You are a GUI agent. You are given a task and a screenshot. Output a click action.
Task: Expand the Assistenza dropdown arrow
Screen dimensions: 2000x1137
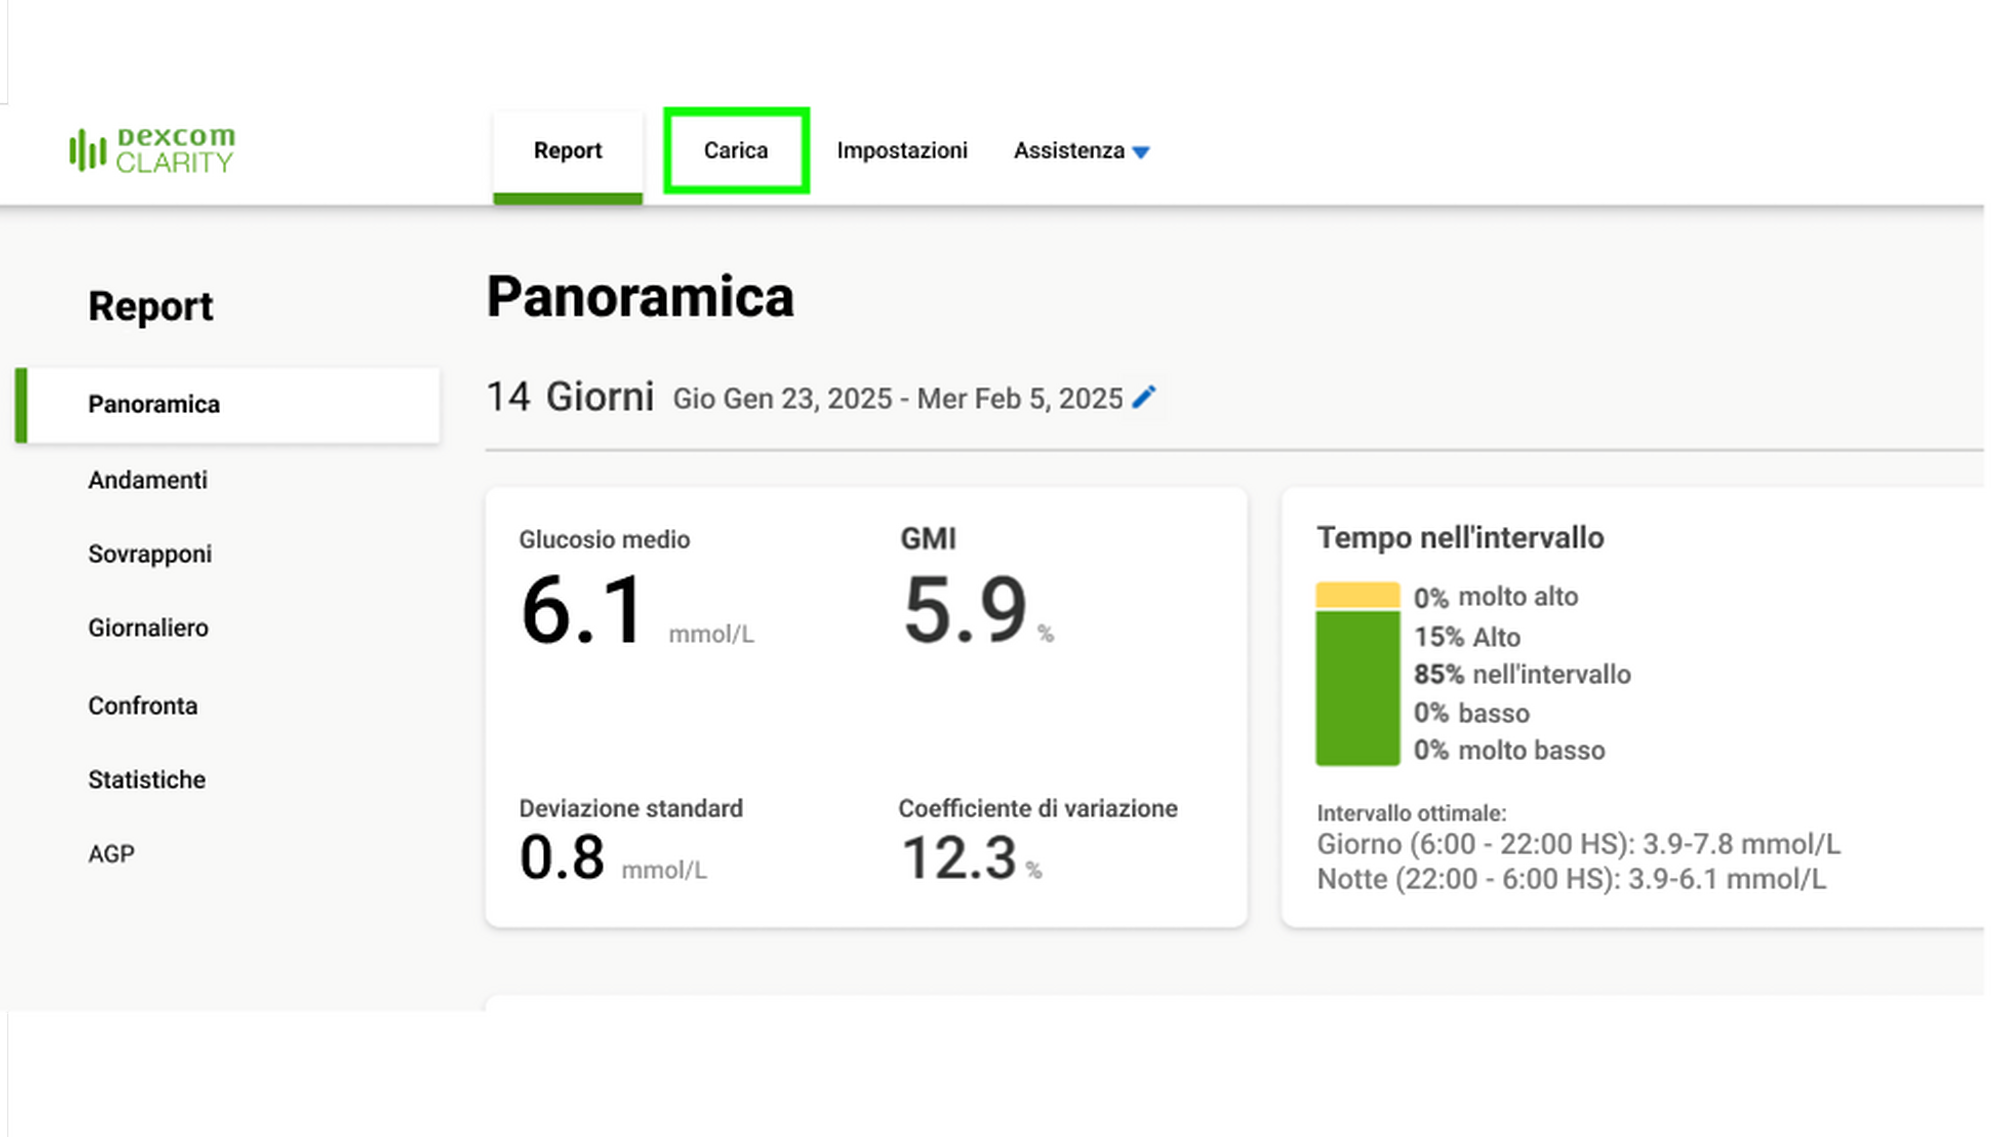click(1141, 152)
